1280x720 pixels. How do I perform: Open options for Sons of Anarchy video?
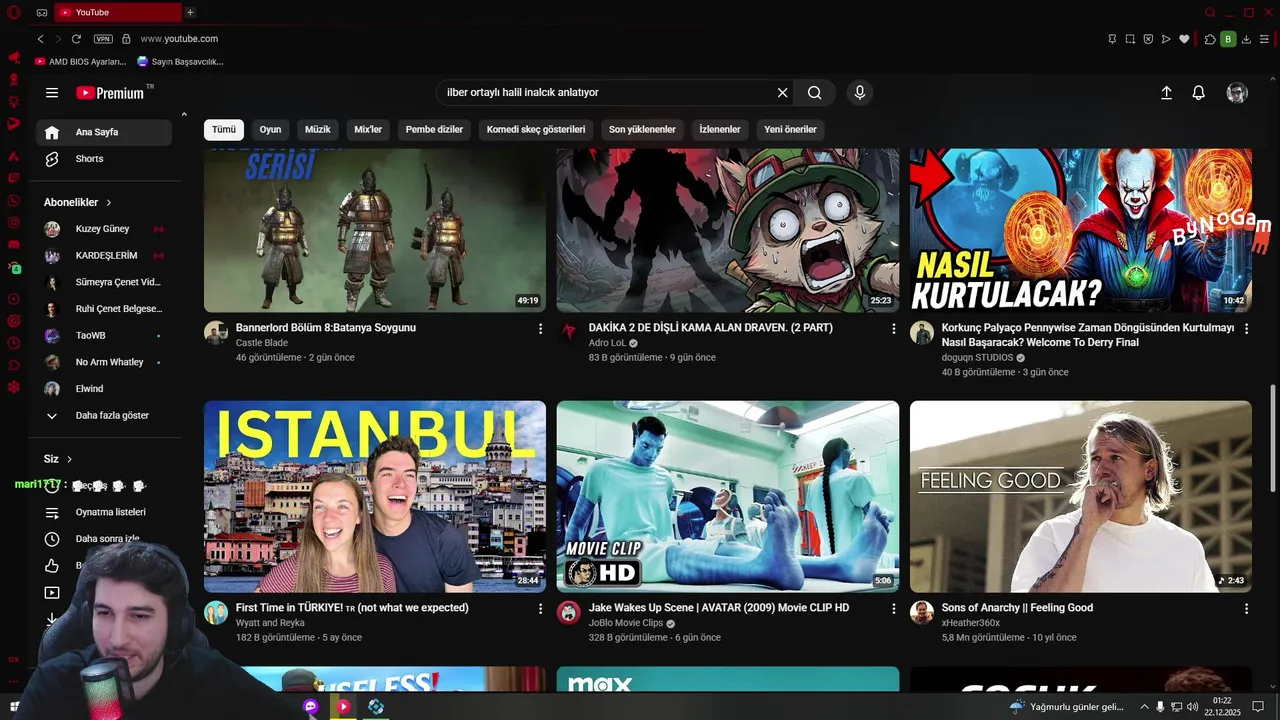[x=1246, y=608]
